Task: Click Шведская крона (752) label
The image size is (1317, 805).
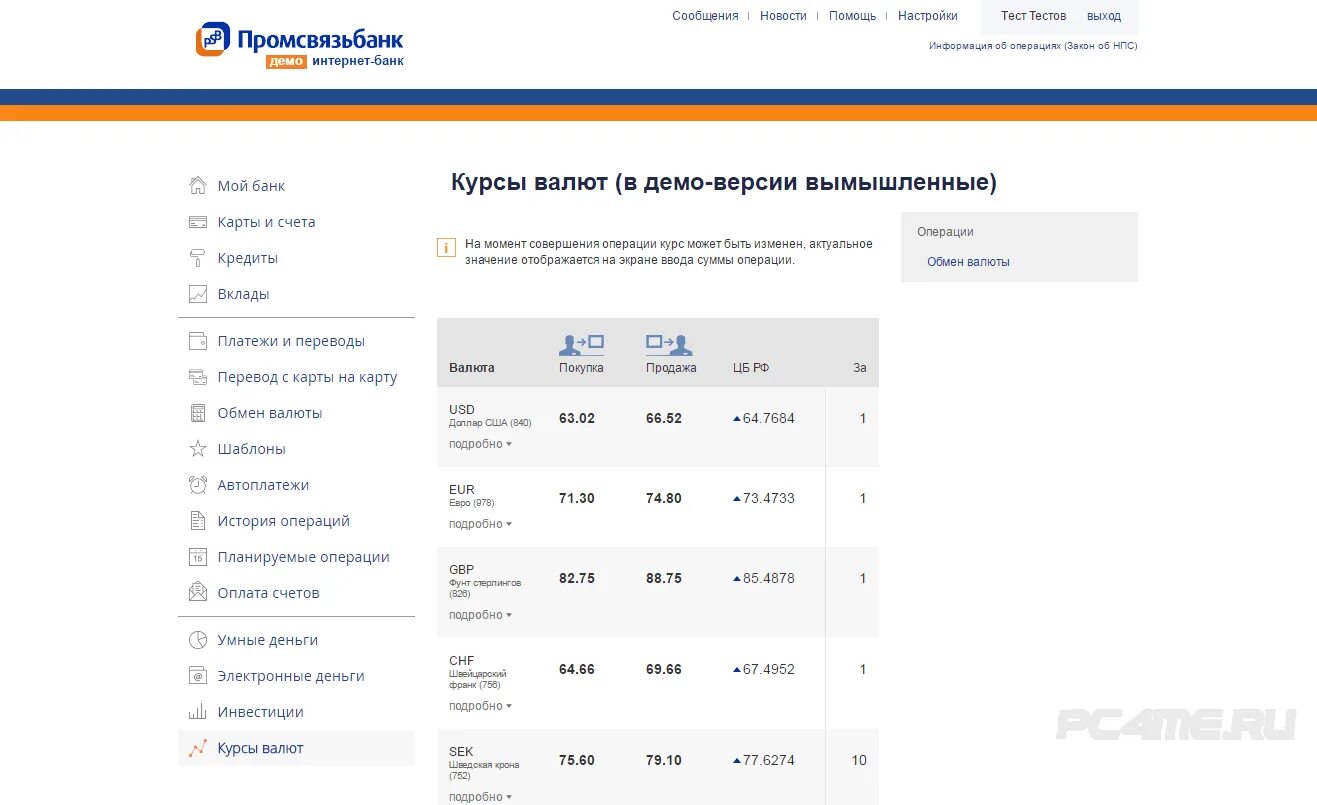Action: [x=484, y=770]
